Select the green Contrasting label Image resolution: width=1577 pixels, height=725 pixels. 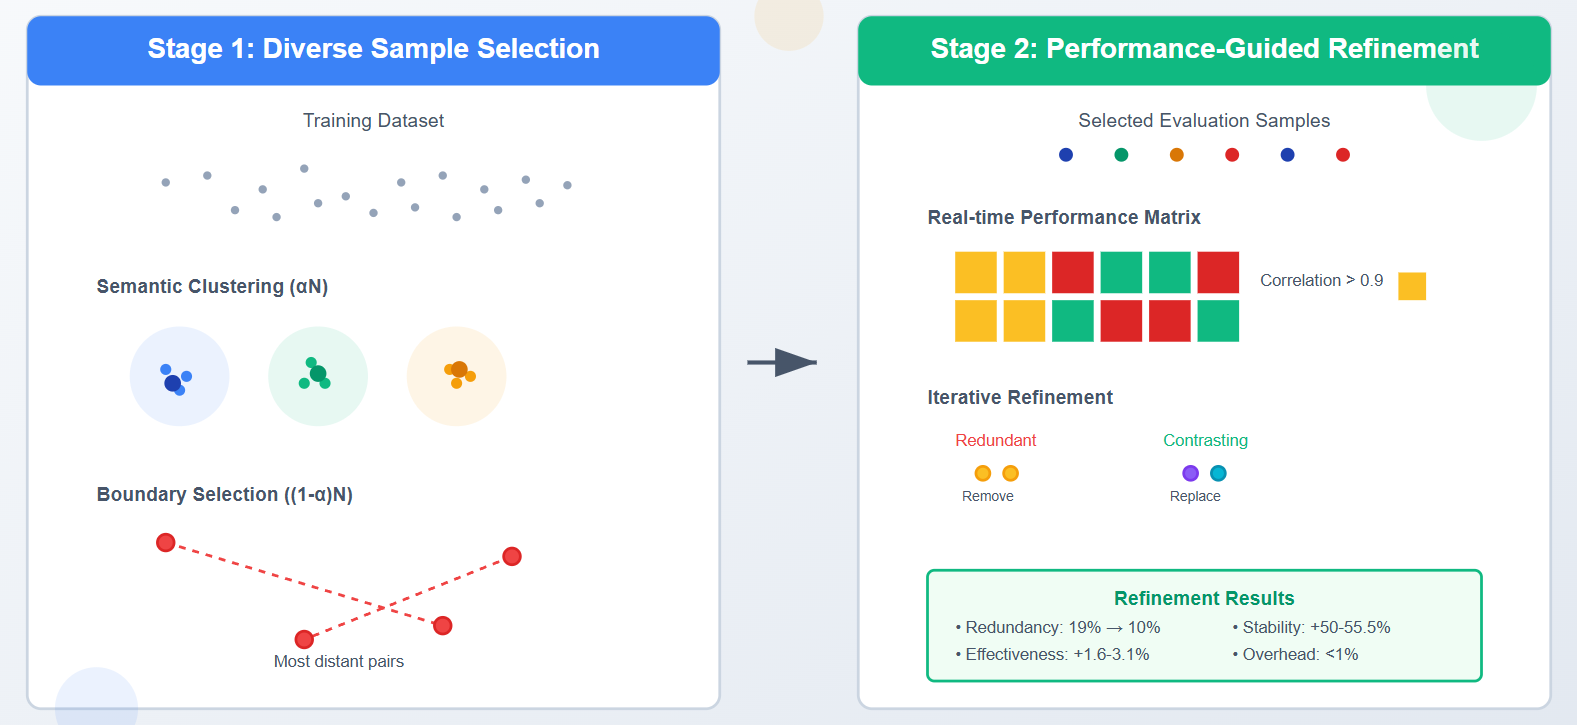[1205, 440]
